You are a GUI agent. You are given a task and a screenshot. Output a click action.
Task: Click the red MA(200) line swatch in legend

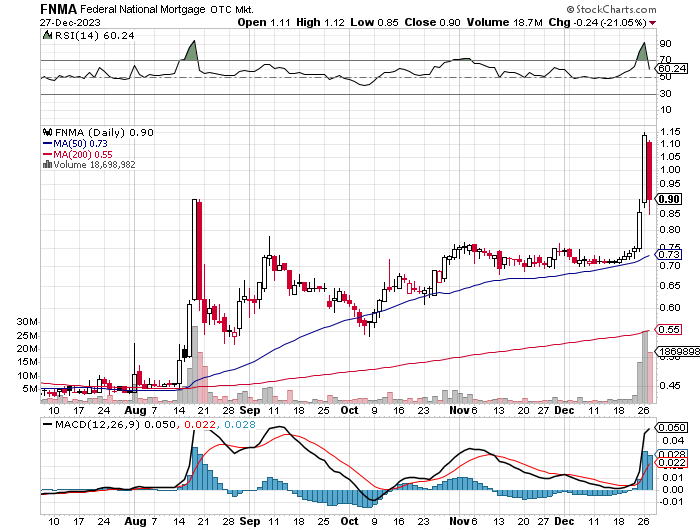47,154
